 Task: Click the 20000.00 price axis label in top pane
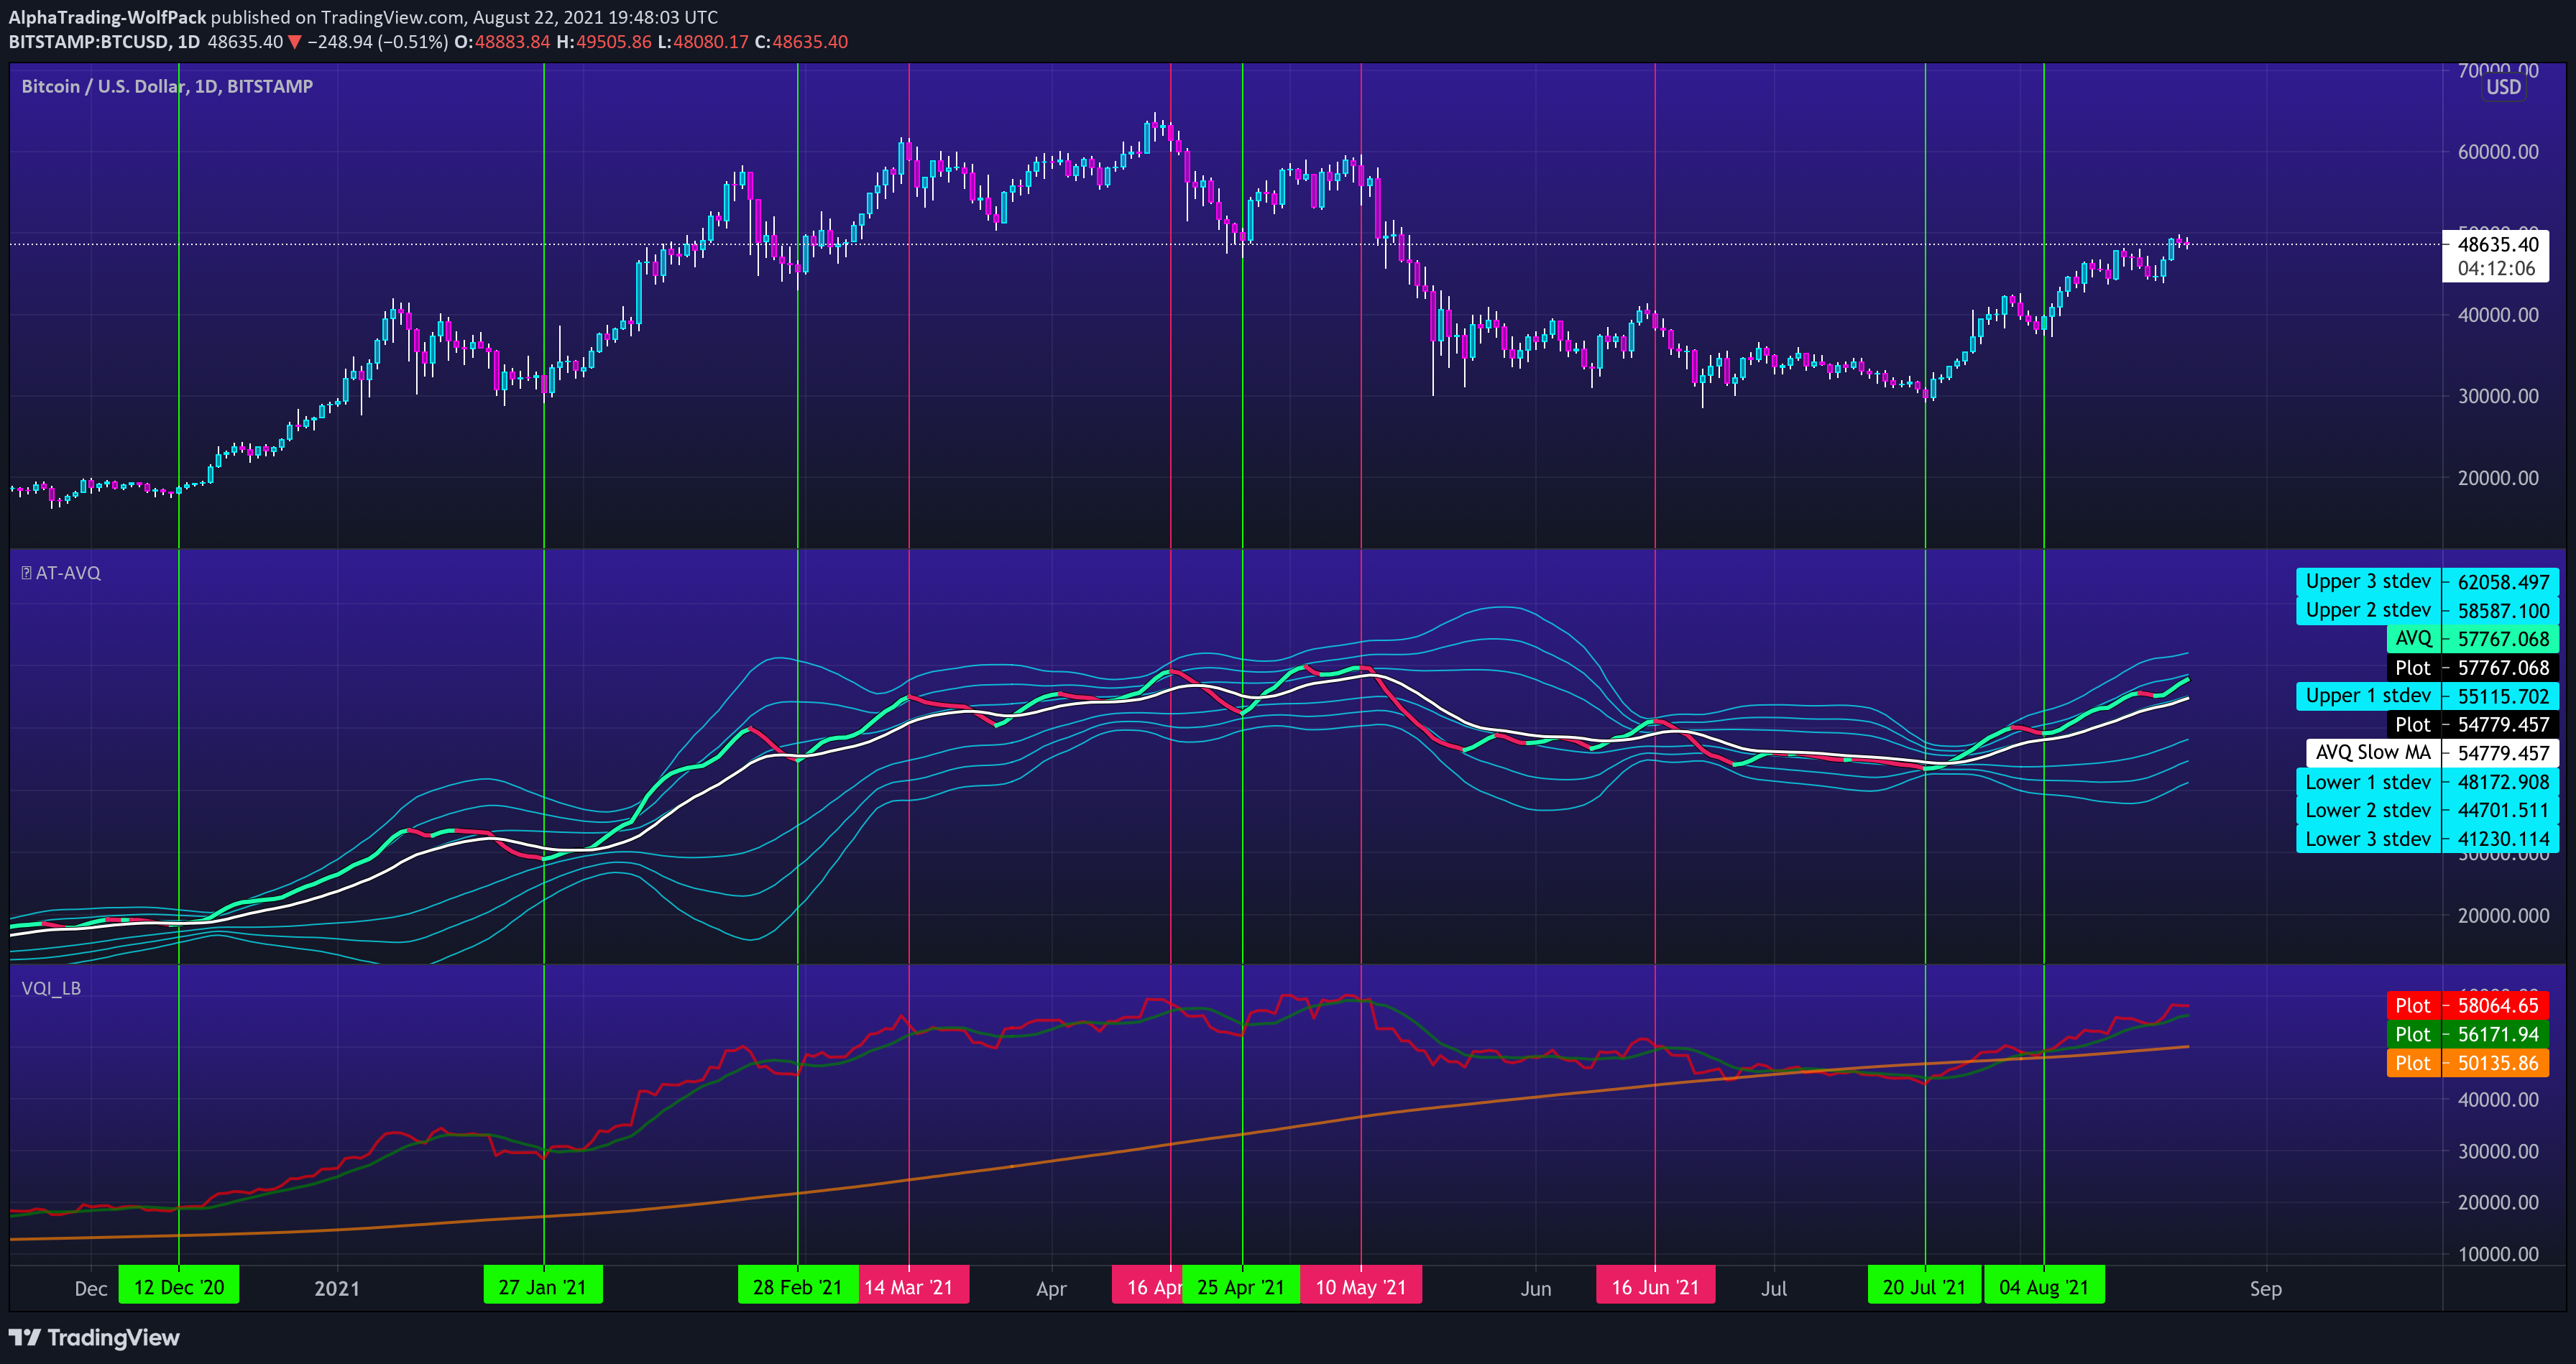click(2498, 478)
